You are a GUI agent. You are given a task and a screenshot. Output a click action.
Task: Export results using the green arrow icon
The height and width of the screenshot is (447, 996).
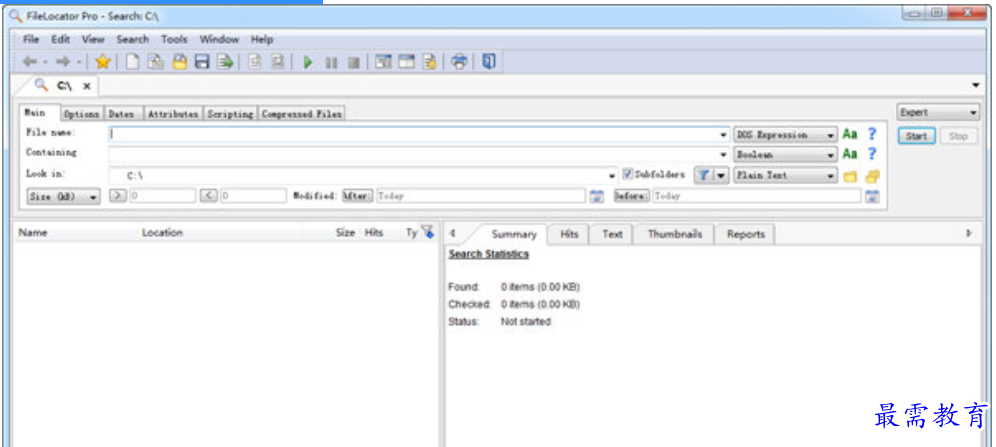click(225, 62)
